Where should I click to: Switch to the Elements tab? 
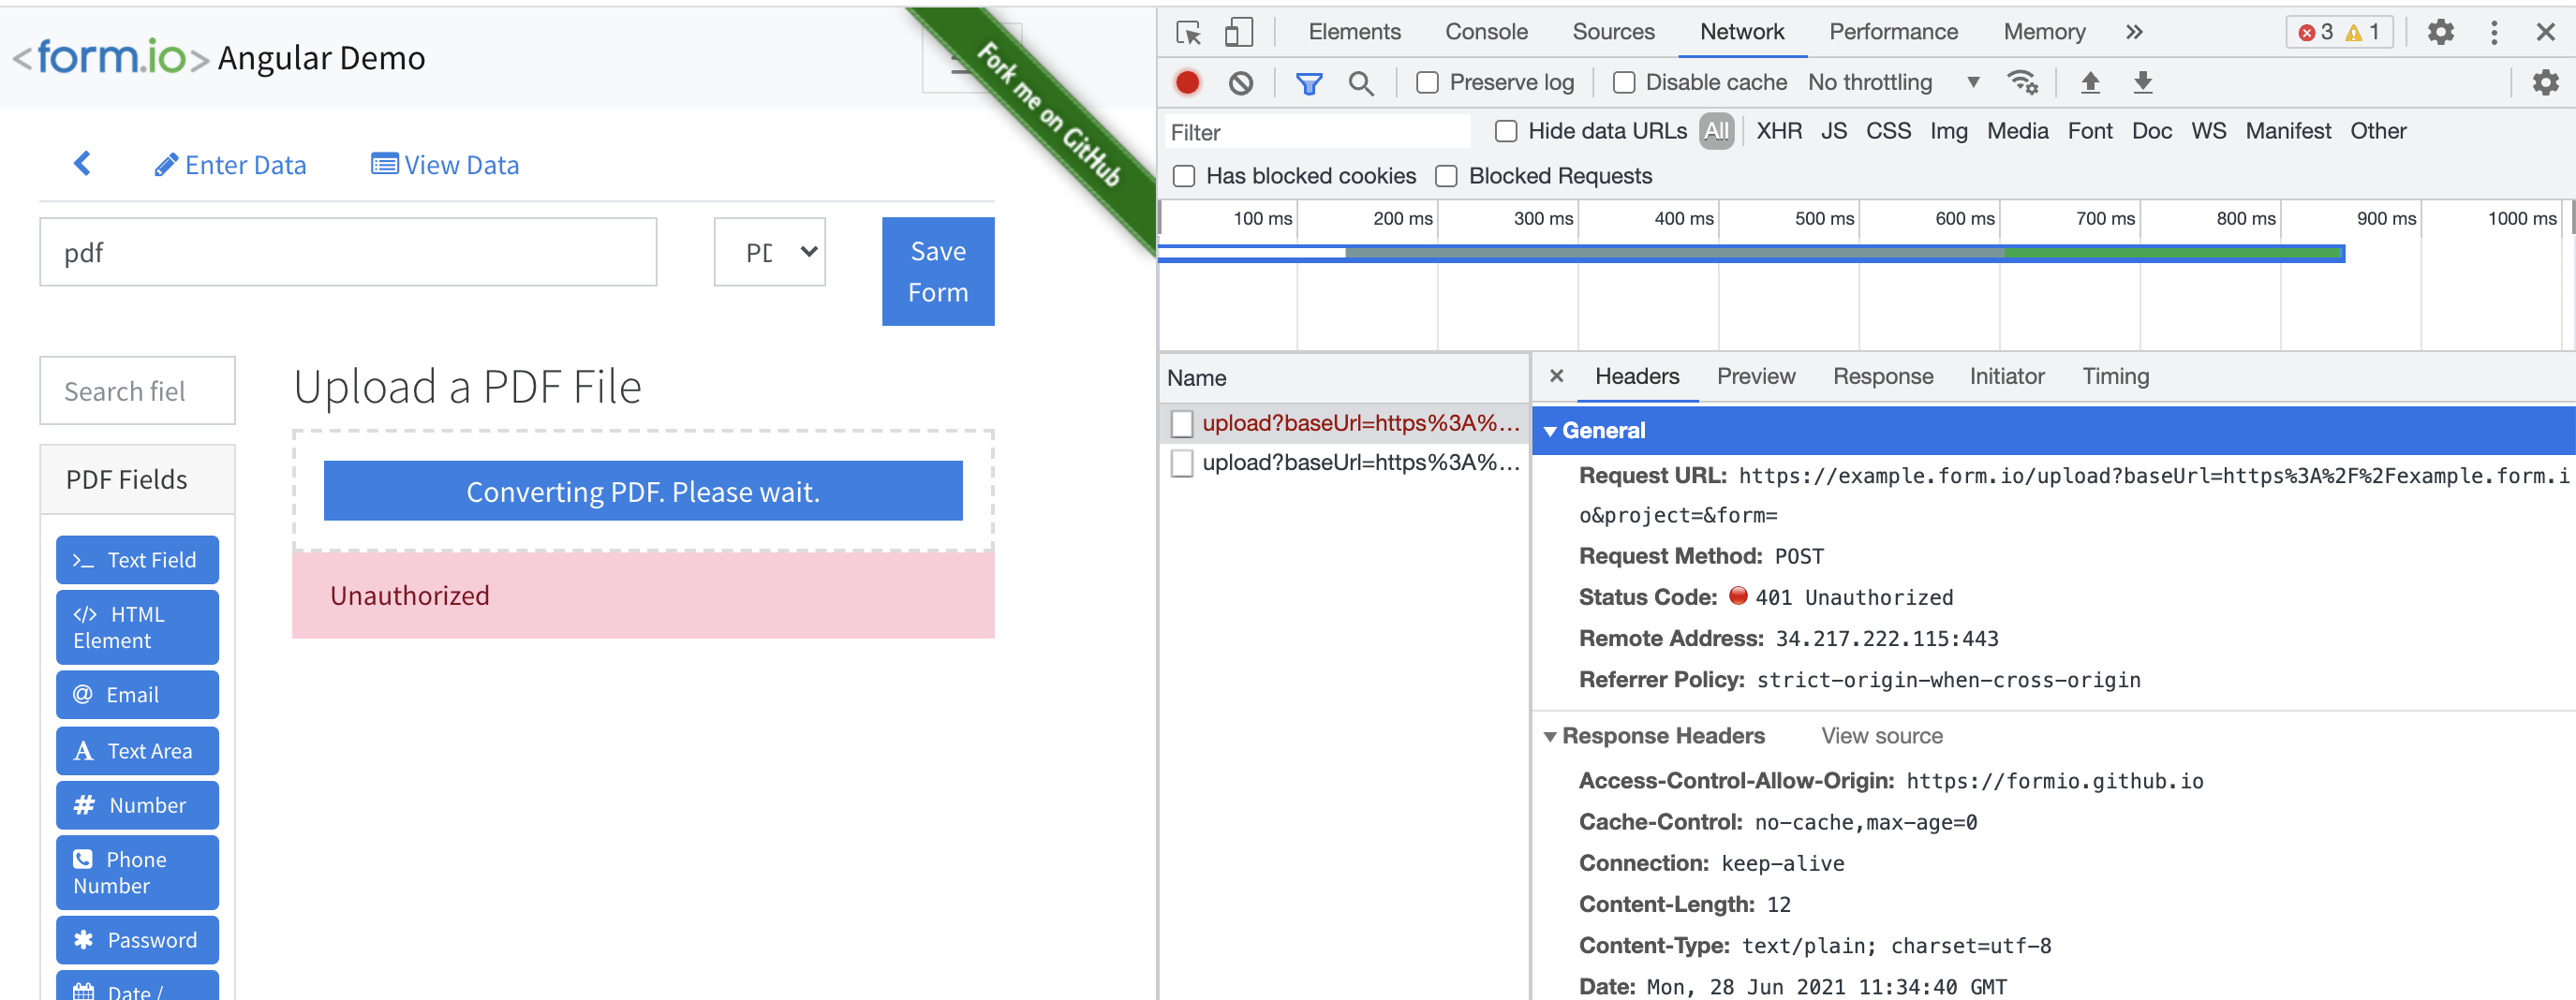(x=1354, y=32)
